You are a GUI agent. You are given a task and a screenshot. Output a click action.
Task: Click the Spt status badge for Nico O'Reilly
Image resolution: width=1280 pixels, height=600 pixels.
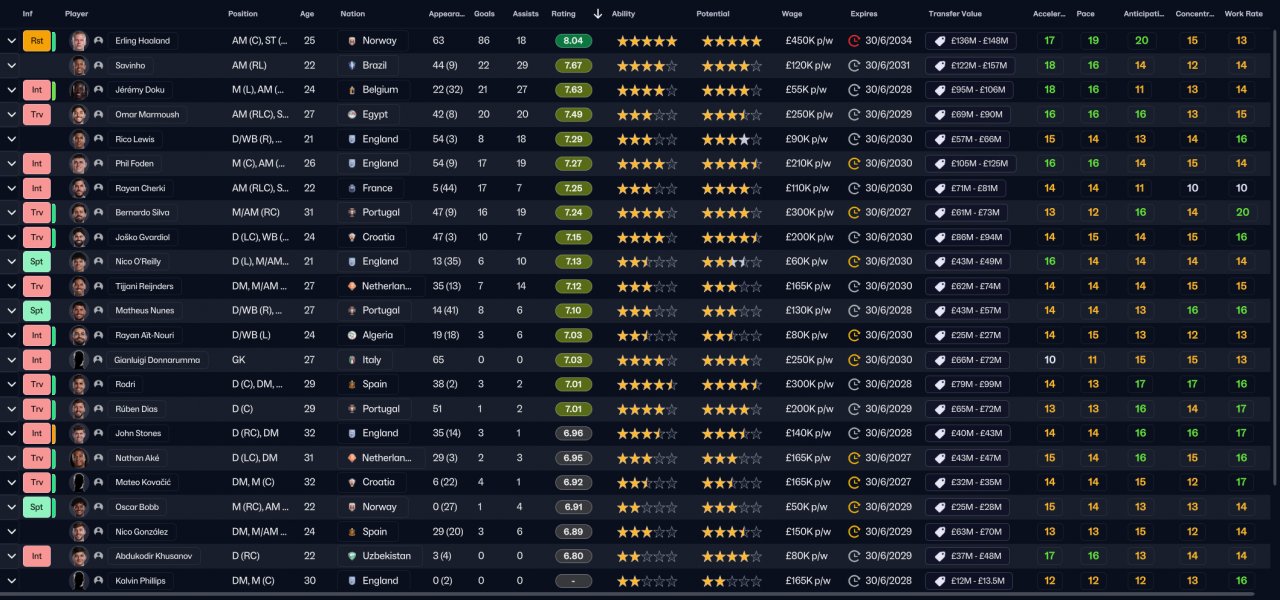[x=36, y=261]
